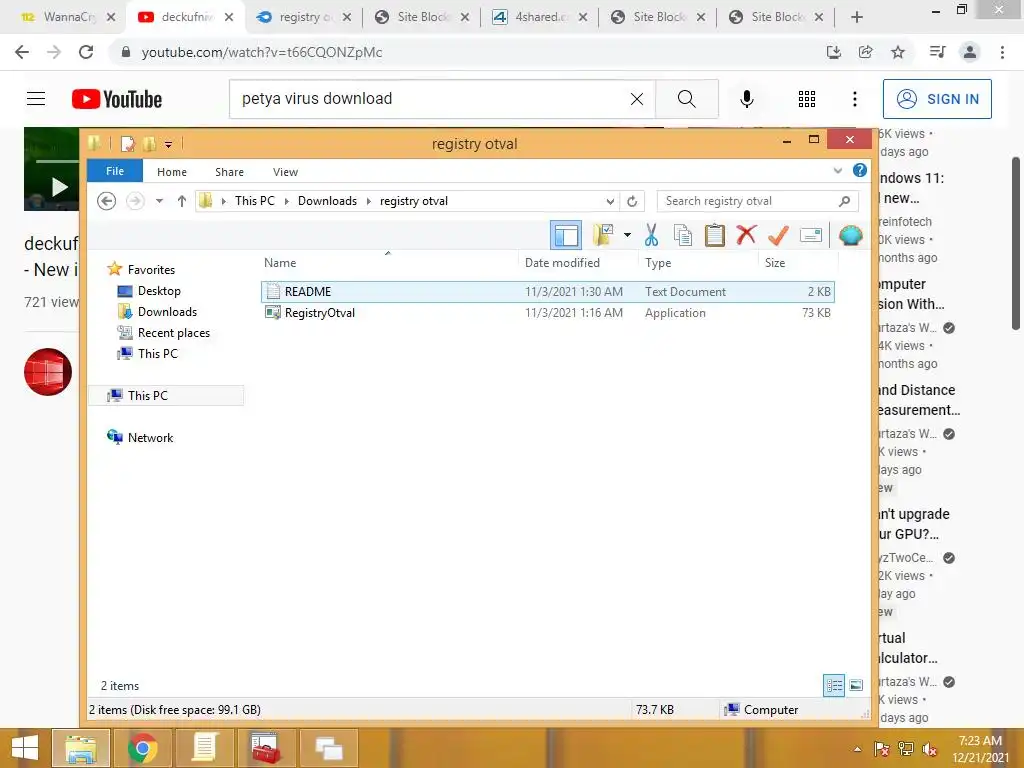1024x768 pixels.
Task: Open Recent places in Favorites
Action: tap(174, 333)
